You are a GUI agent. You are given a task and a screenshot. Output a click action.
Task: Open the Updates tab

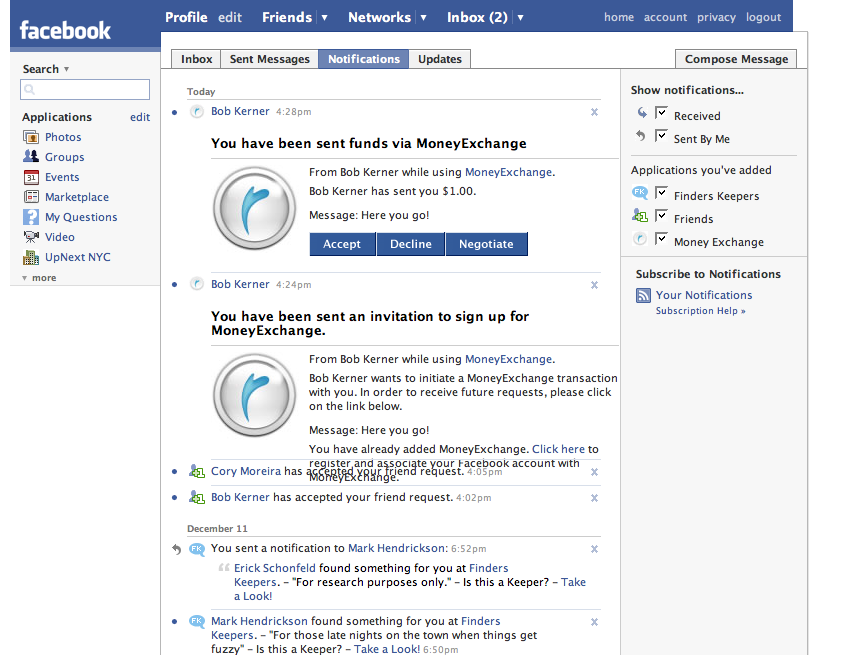coord(440,59)
